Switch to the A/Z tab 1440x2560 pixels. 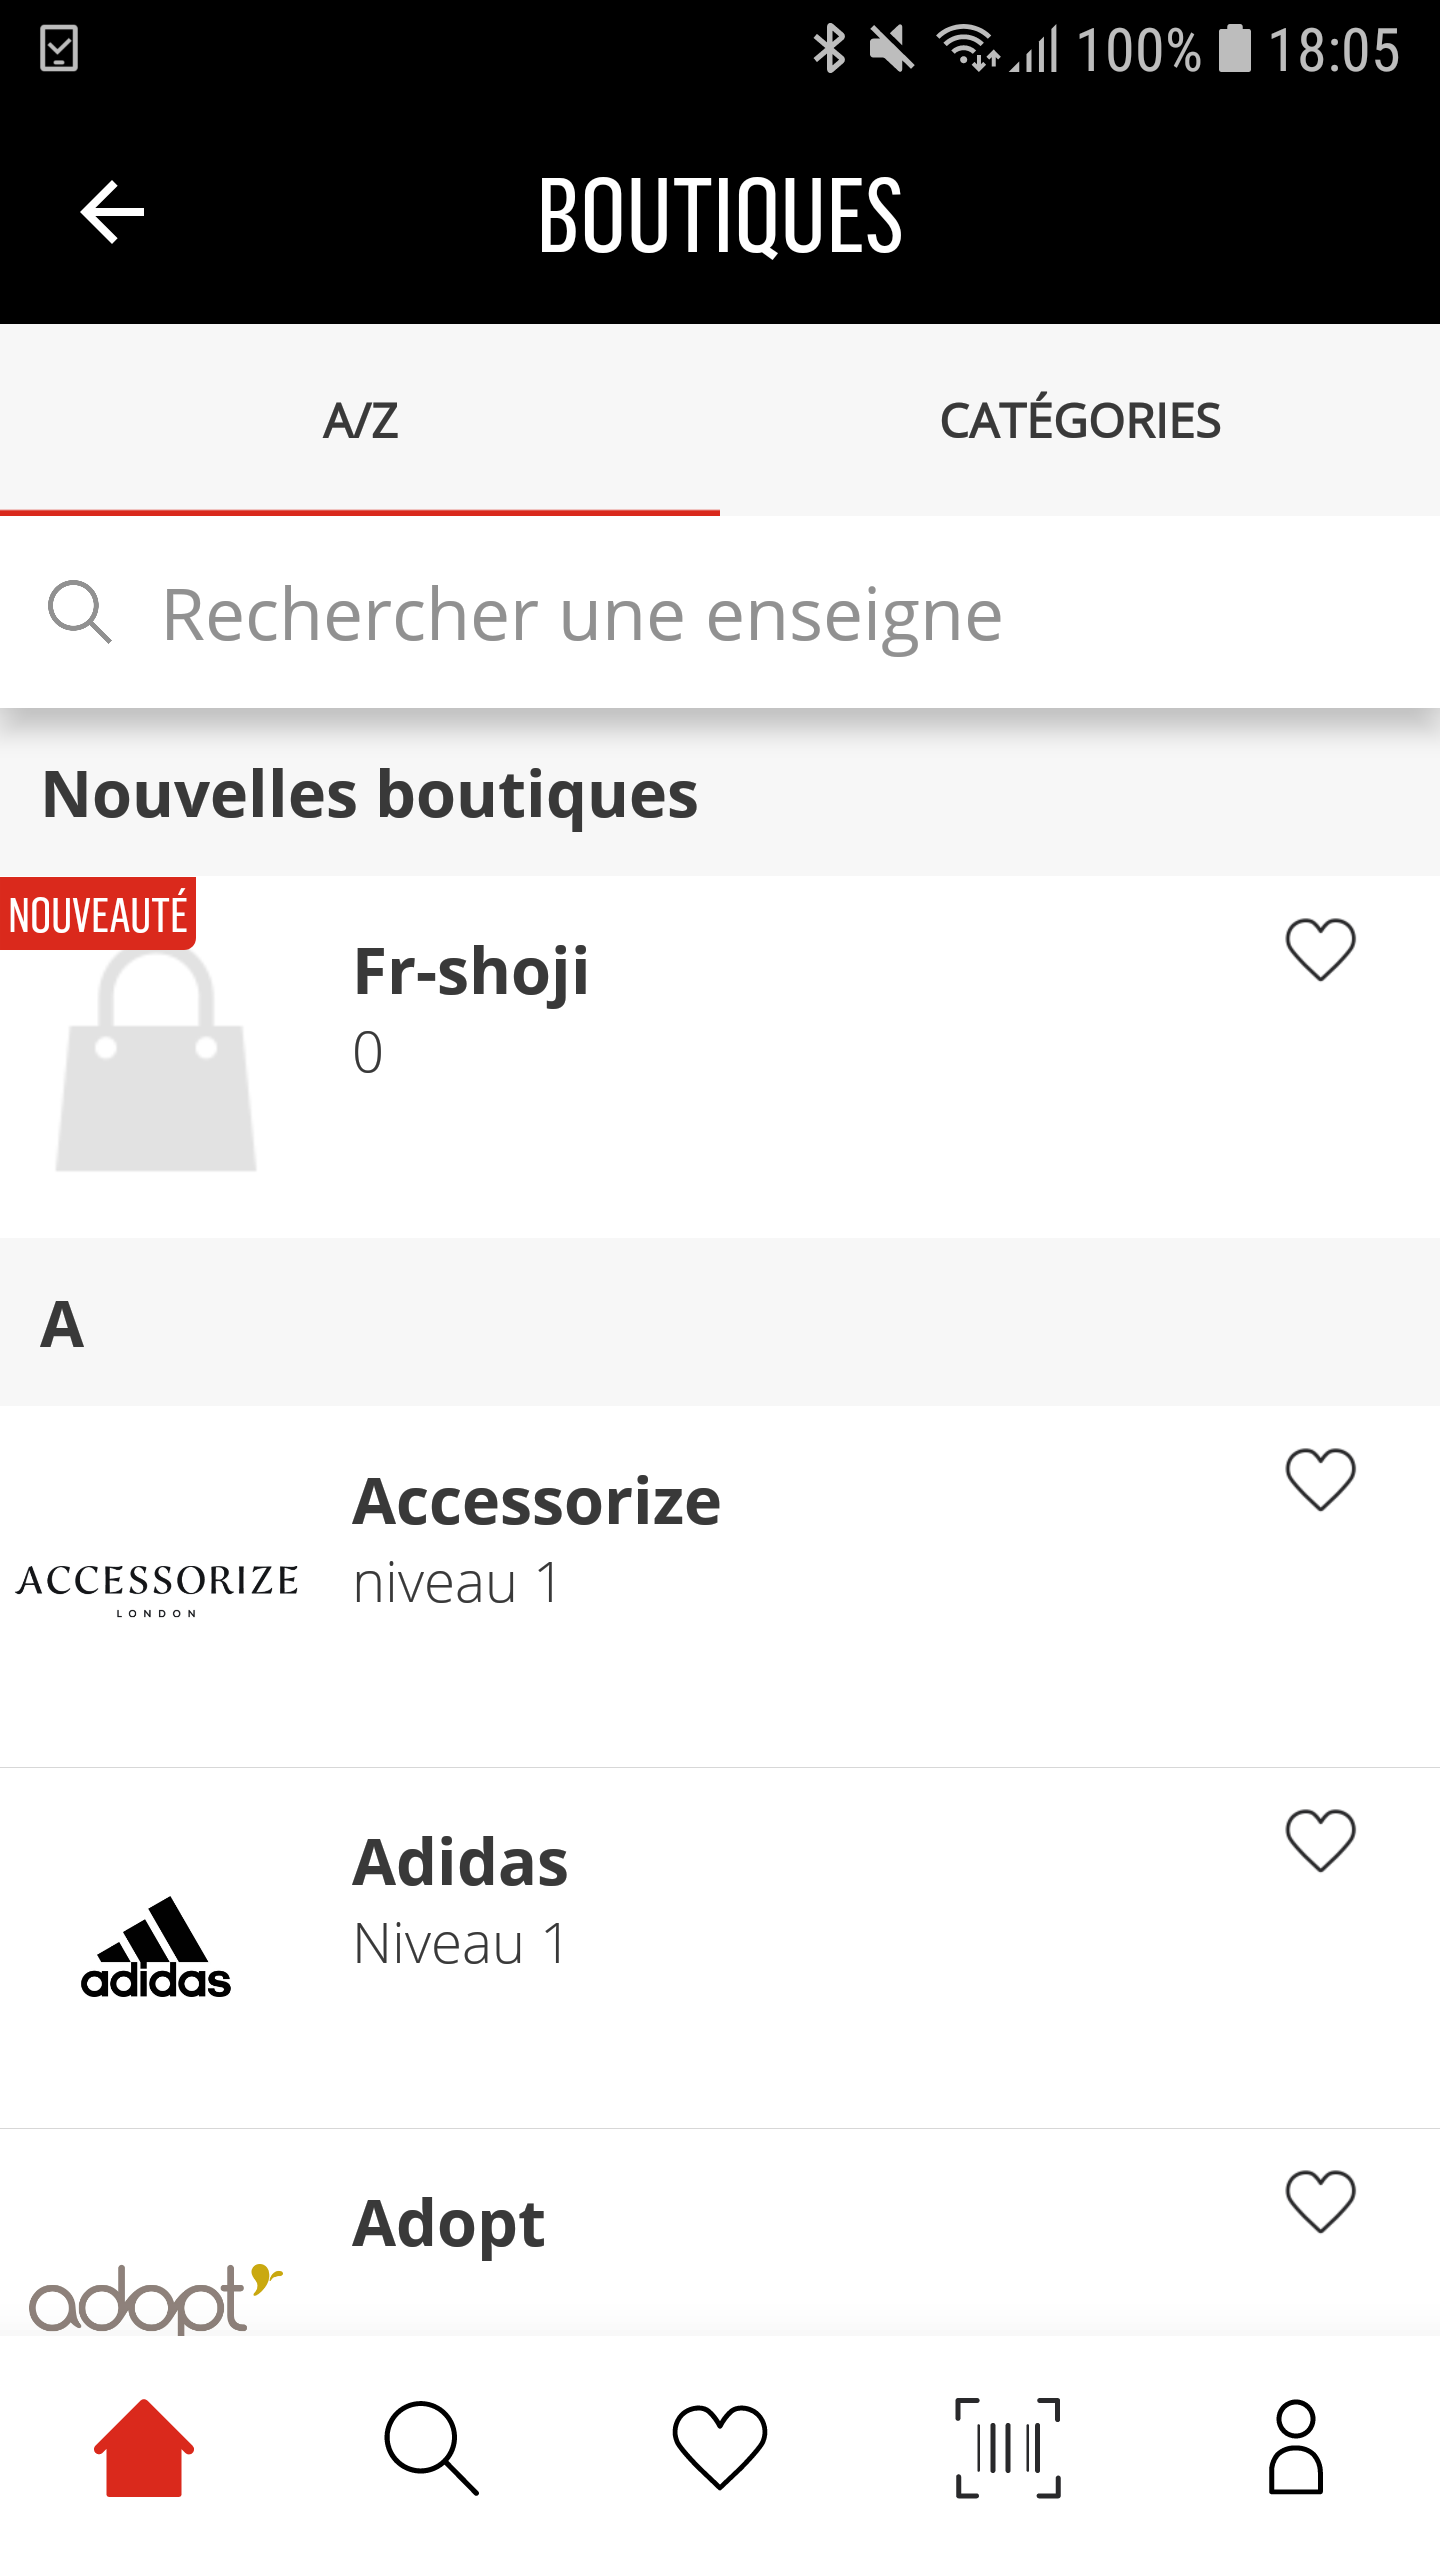click(x=360, y=420)
